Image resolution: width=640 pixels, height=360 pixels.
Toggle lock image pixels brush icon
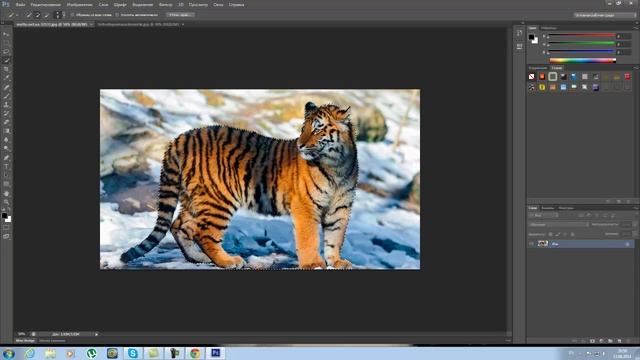[x=558, y=234]
